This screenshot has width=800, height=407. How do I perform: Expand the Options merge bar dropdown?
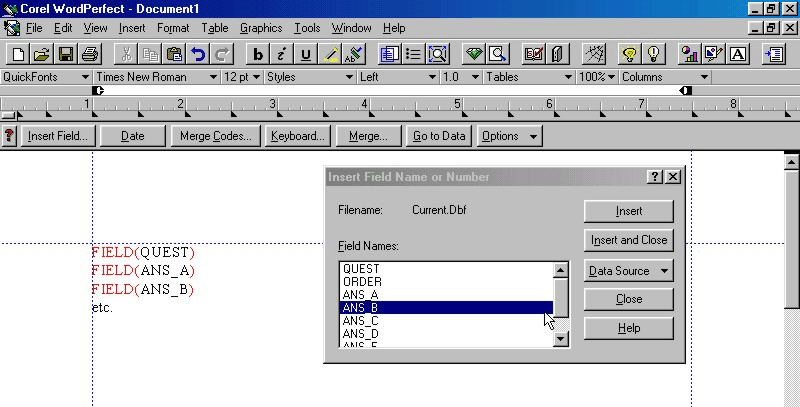click(x=509, y=136)
